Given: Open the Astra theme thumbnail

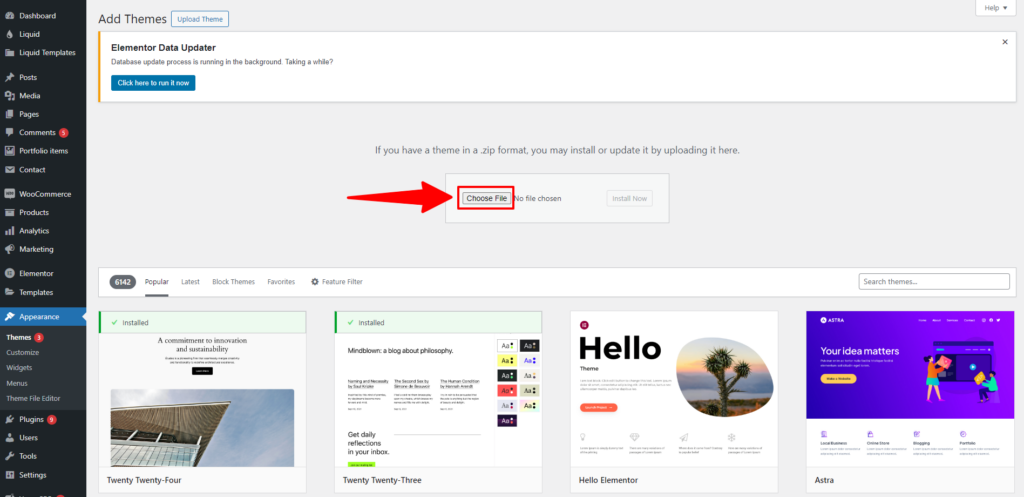Looking at the screenshot, I should tap(910, 389).
